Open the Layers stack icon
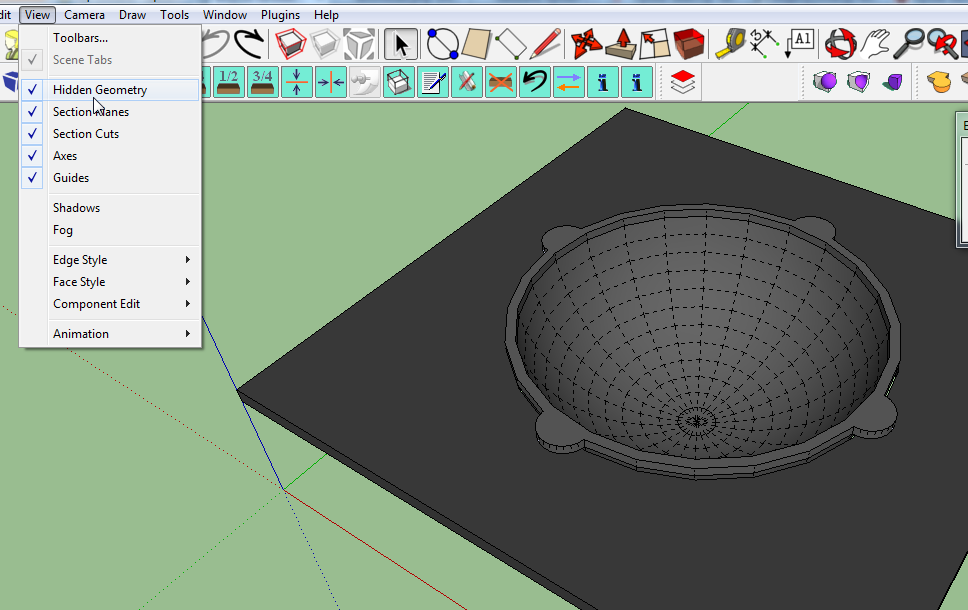 (683, 82)
